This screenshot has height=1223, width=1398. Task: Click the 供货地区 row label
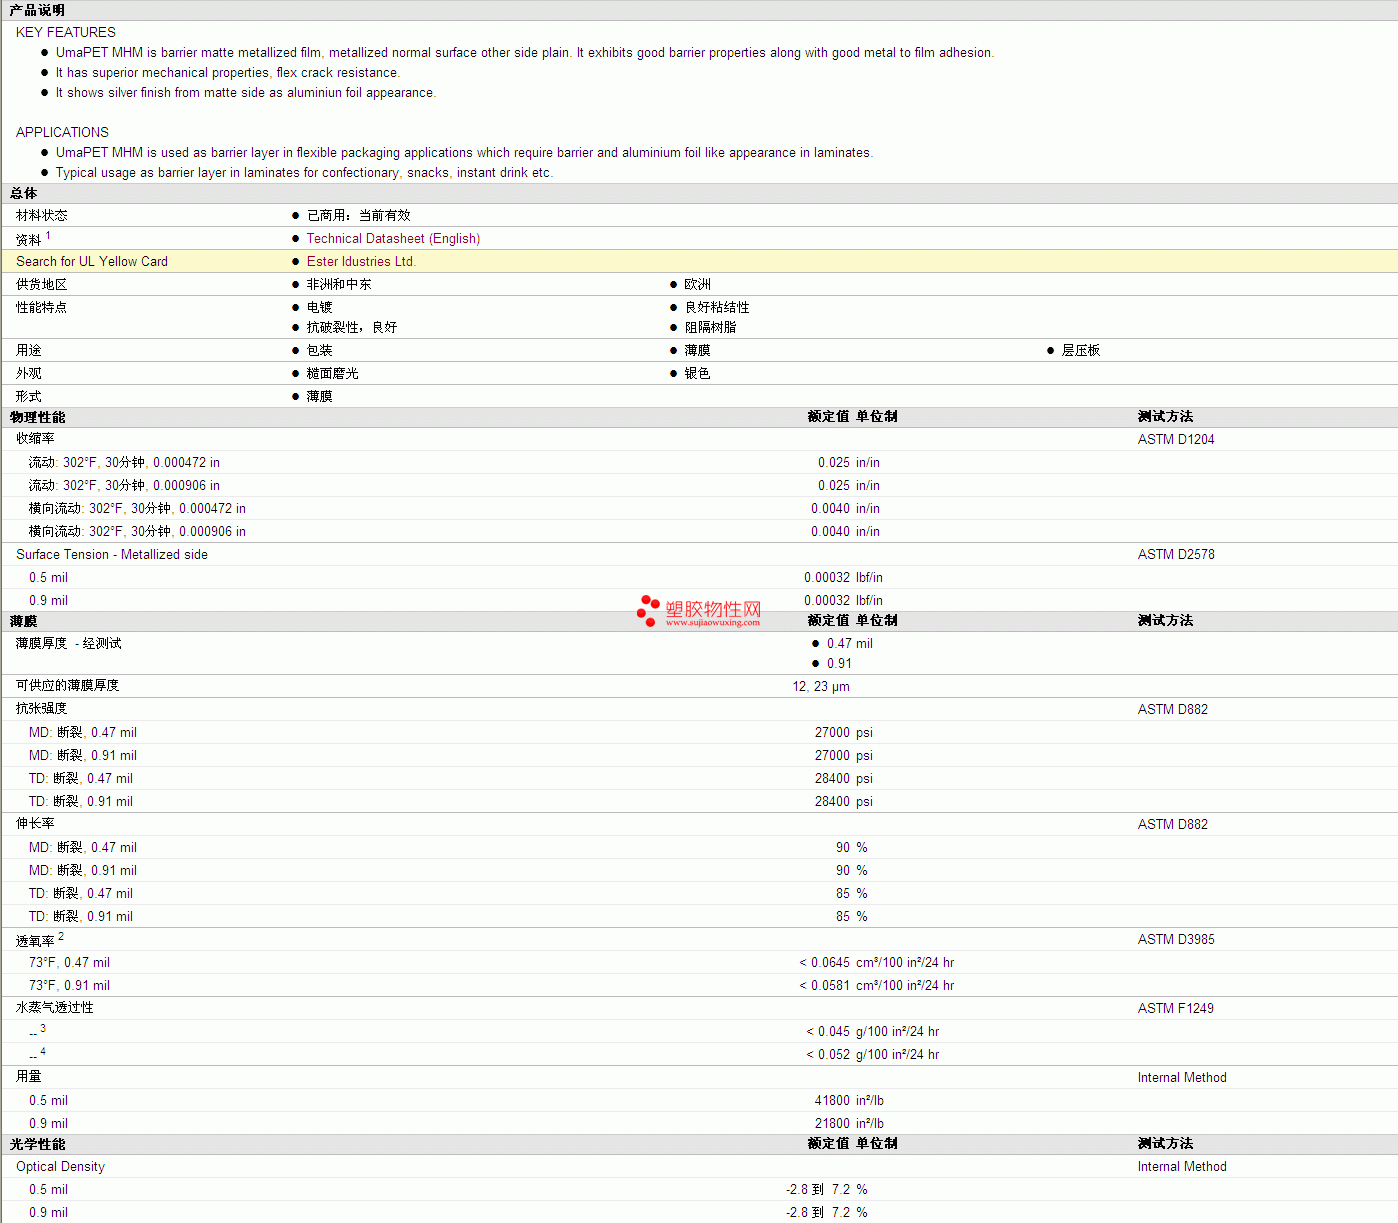click(x=42, y=285)
